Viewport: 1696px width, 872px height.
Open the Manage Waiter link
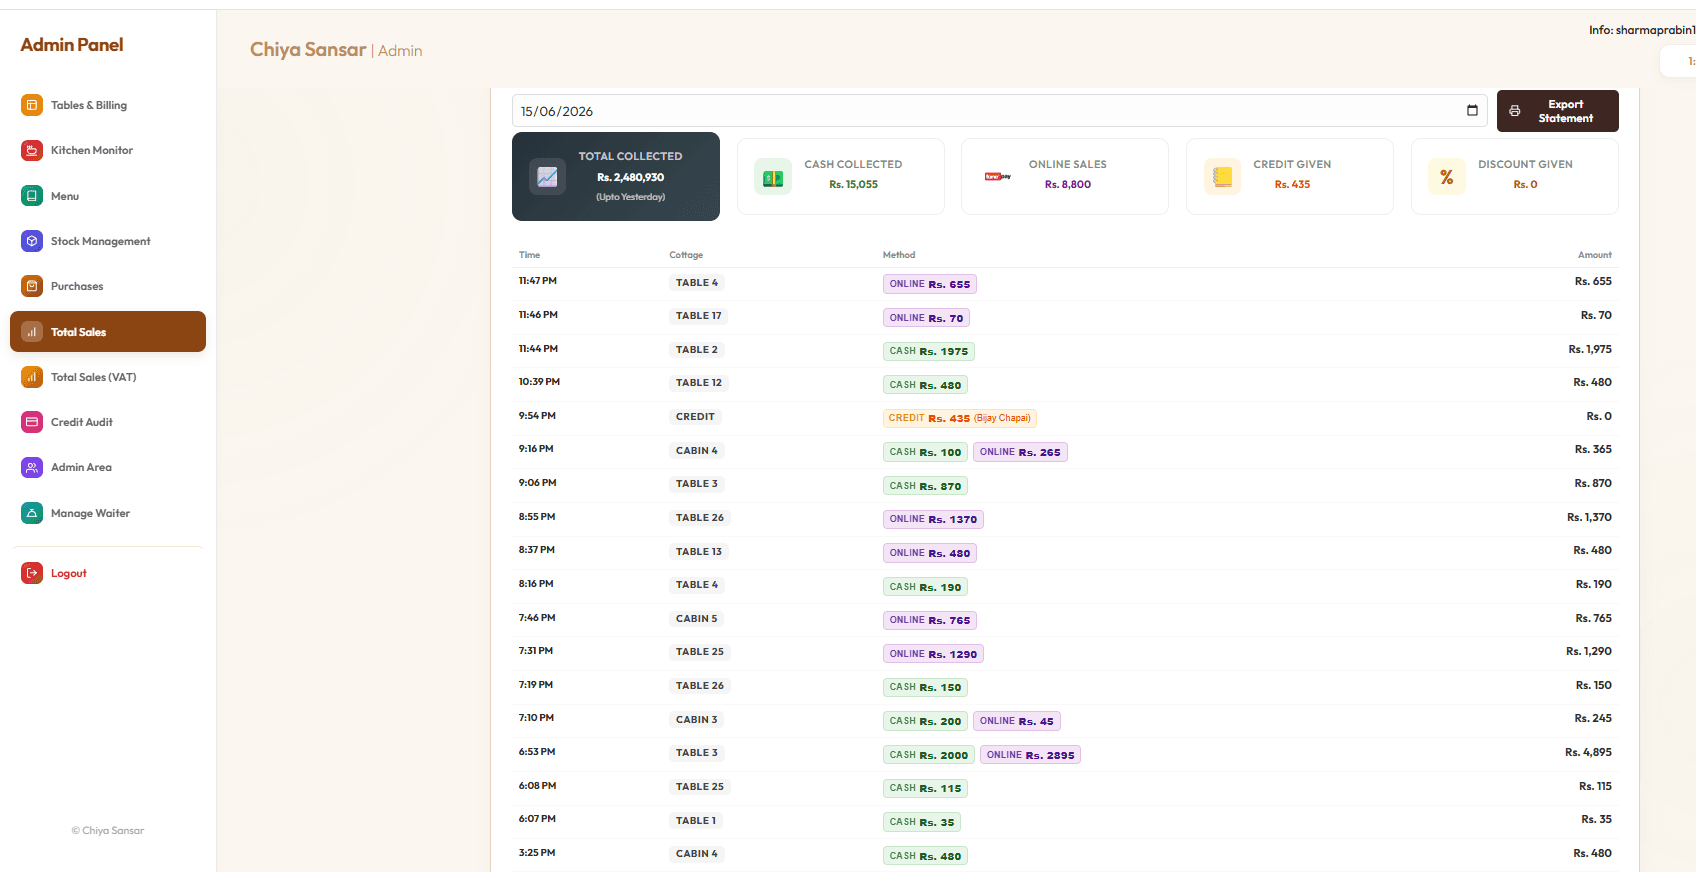108,513
